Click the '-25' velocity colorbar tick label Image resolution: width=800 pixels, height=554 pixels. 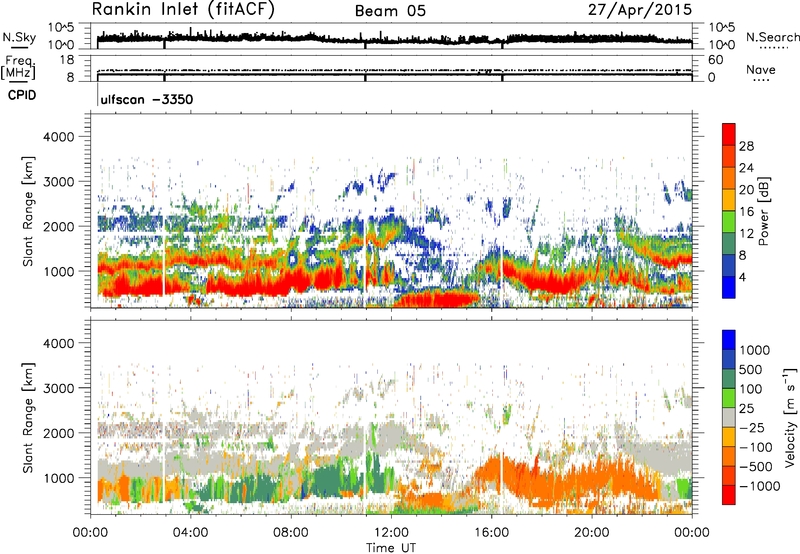[x=752, y=428]
